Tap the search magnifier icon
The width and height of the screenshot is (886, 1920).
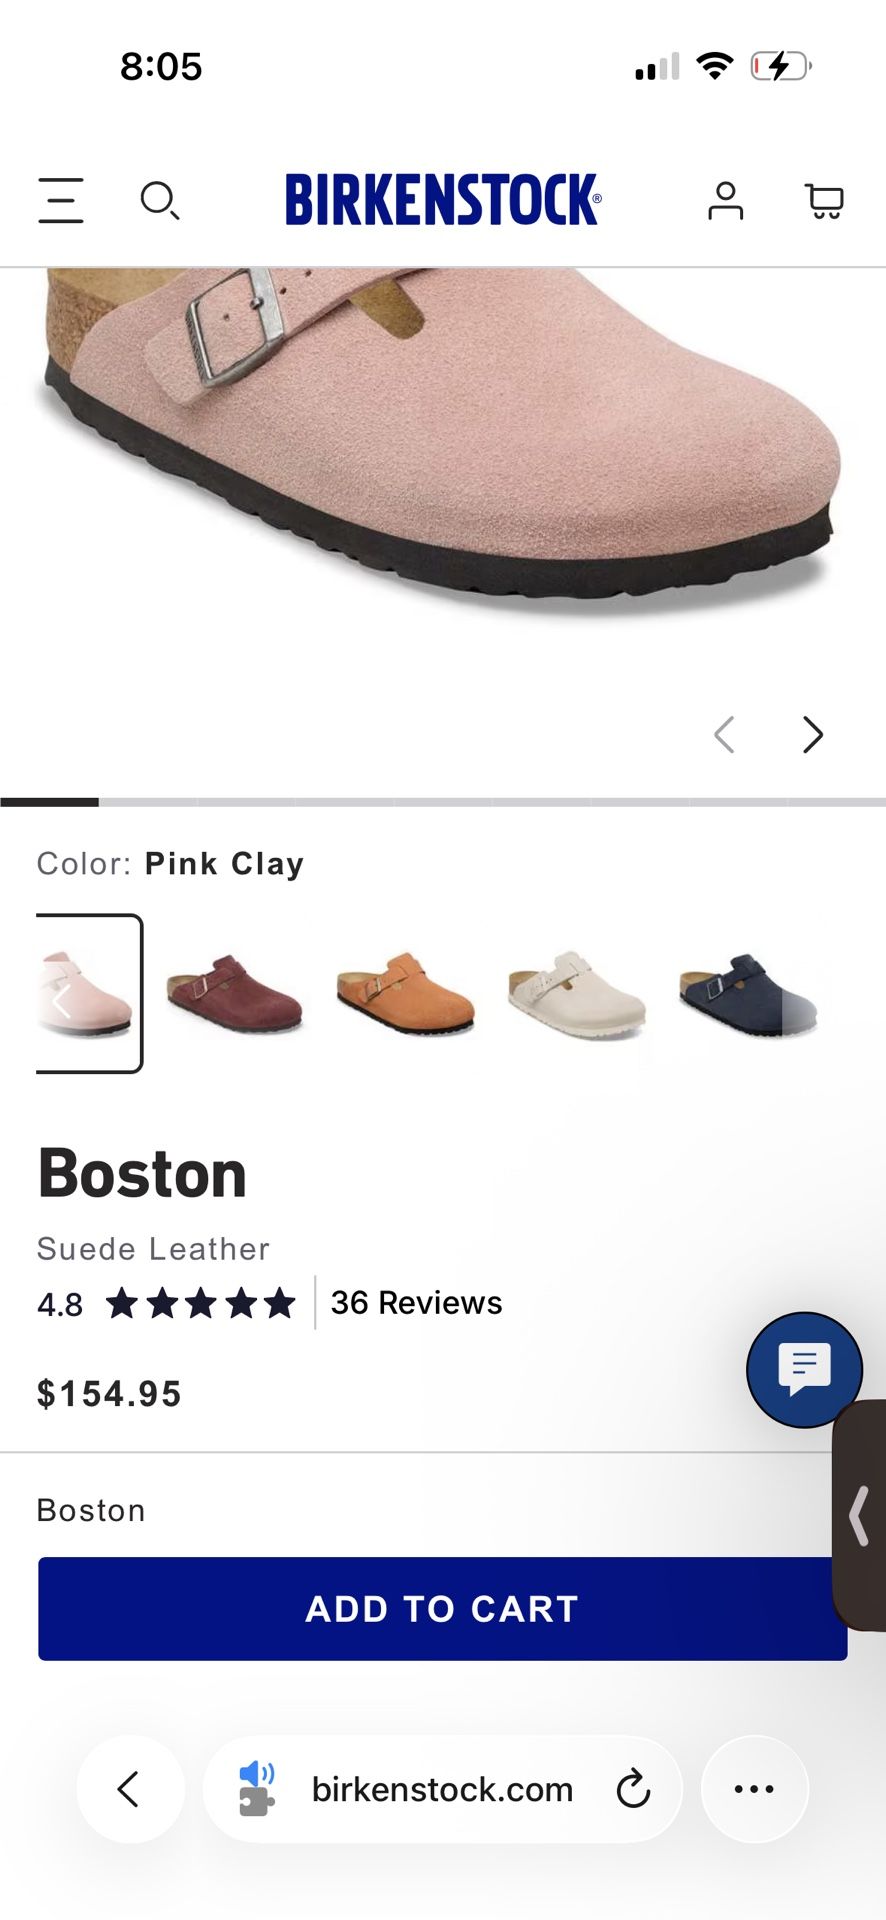[159, 200]
